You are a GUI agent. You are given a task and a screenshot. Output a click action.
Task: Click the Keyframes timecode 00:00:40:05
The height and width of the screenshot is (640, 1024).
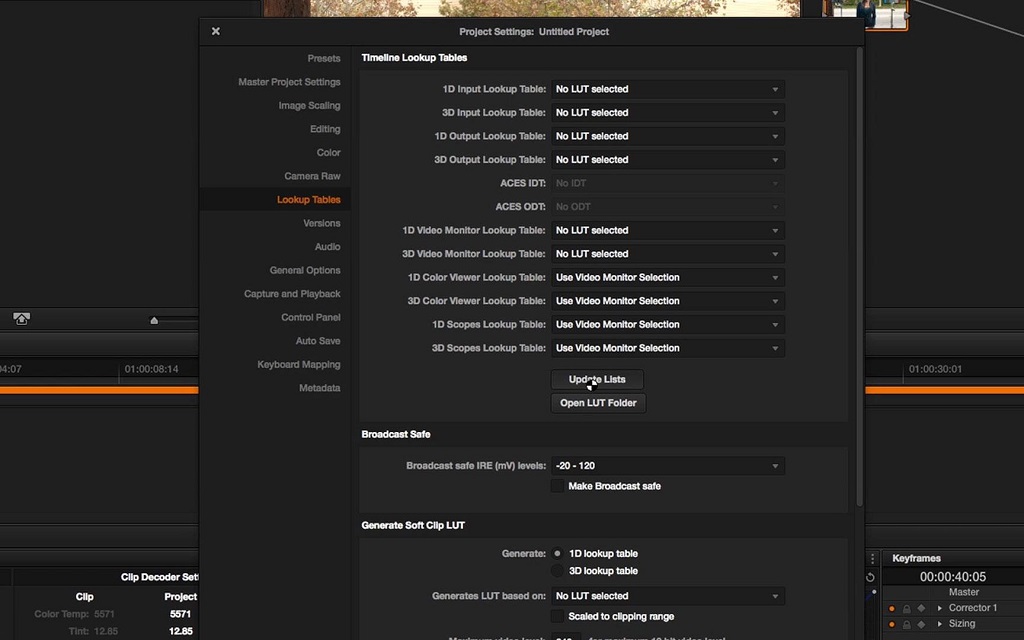[953, 577]
